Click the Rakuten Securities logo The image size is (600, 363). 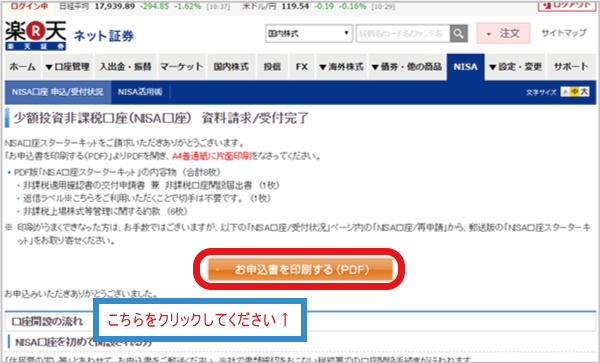[x=36, y=36]
